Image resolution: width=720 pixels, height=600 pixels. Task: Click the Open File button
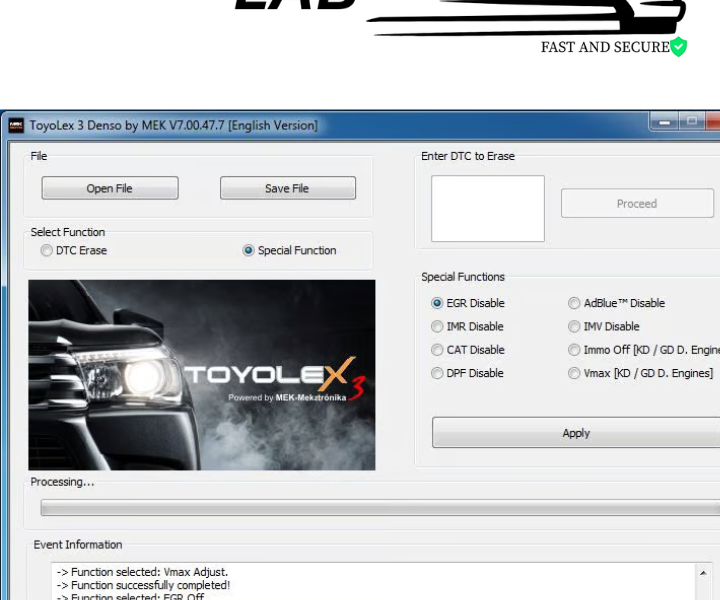tap(110, 188)
